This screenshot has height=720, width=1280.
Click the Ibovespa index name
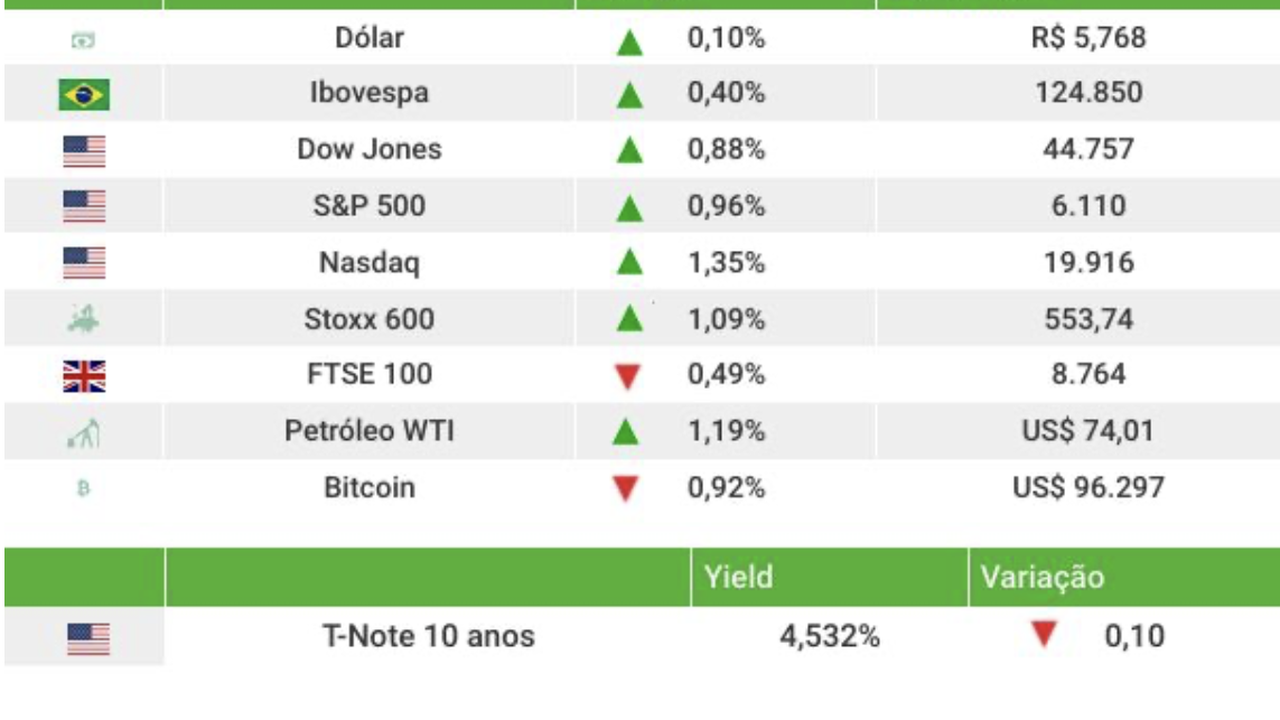pyautogui.click(x=369, y=93)
